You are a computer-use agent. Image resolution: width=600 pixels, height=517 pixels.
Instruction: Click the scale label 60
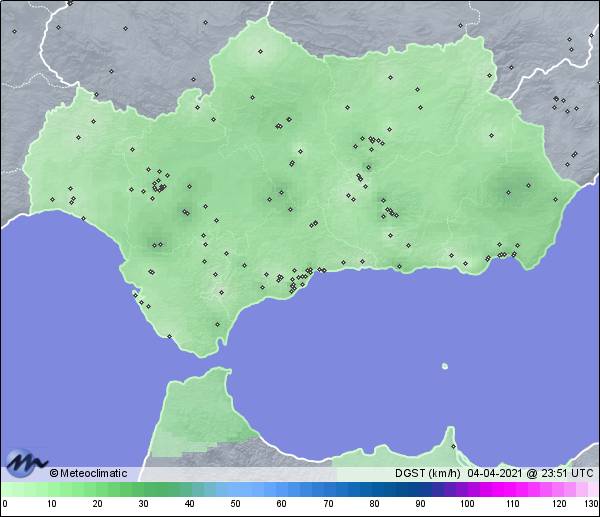point(282,503)
